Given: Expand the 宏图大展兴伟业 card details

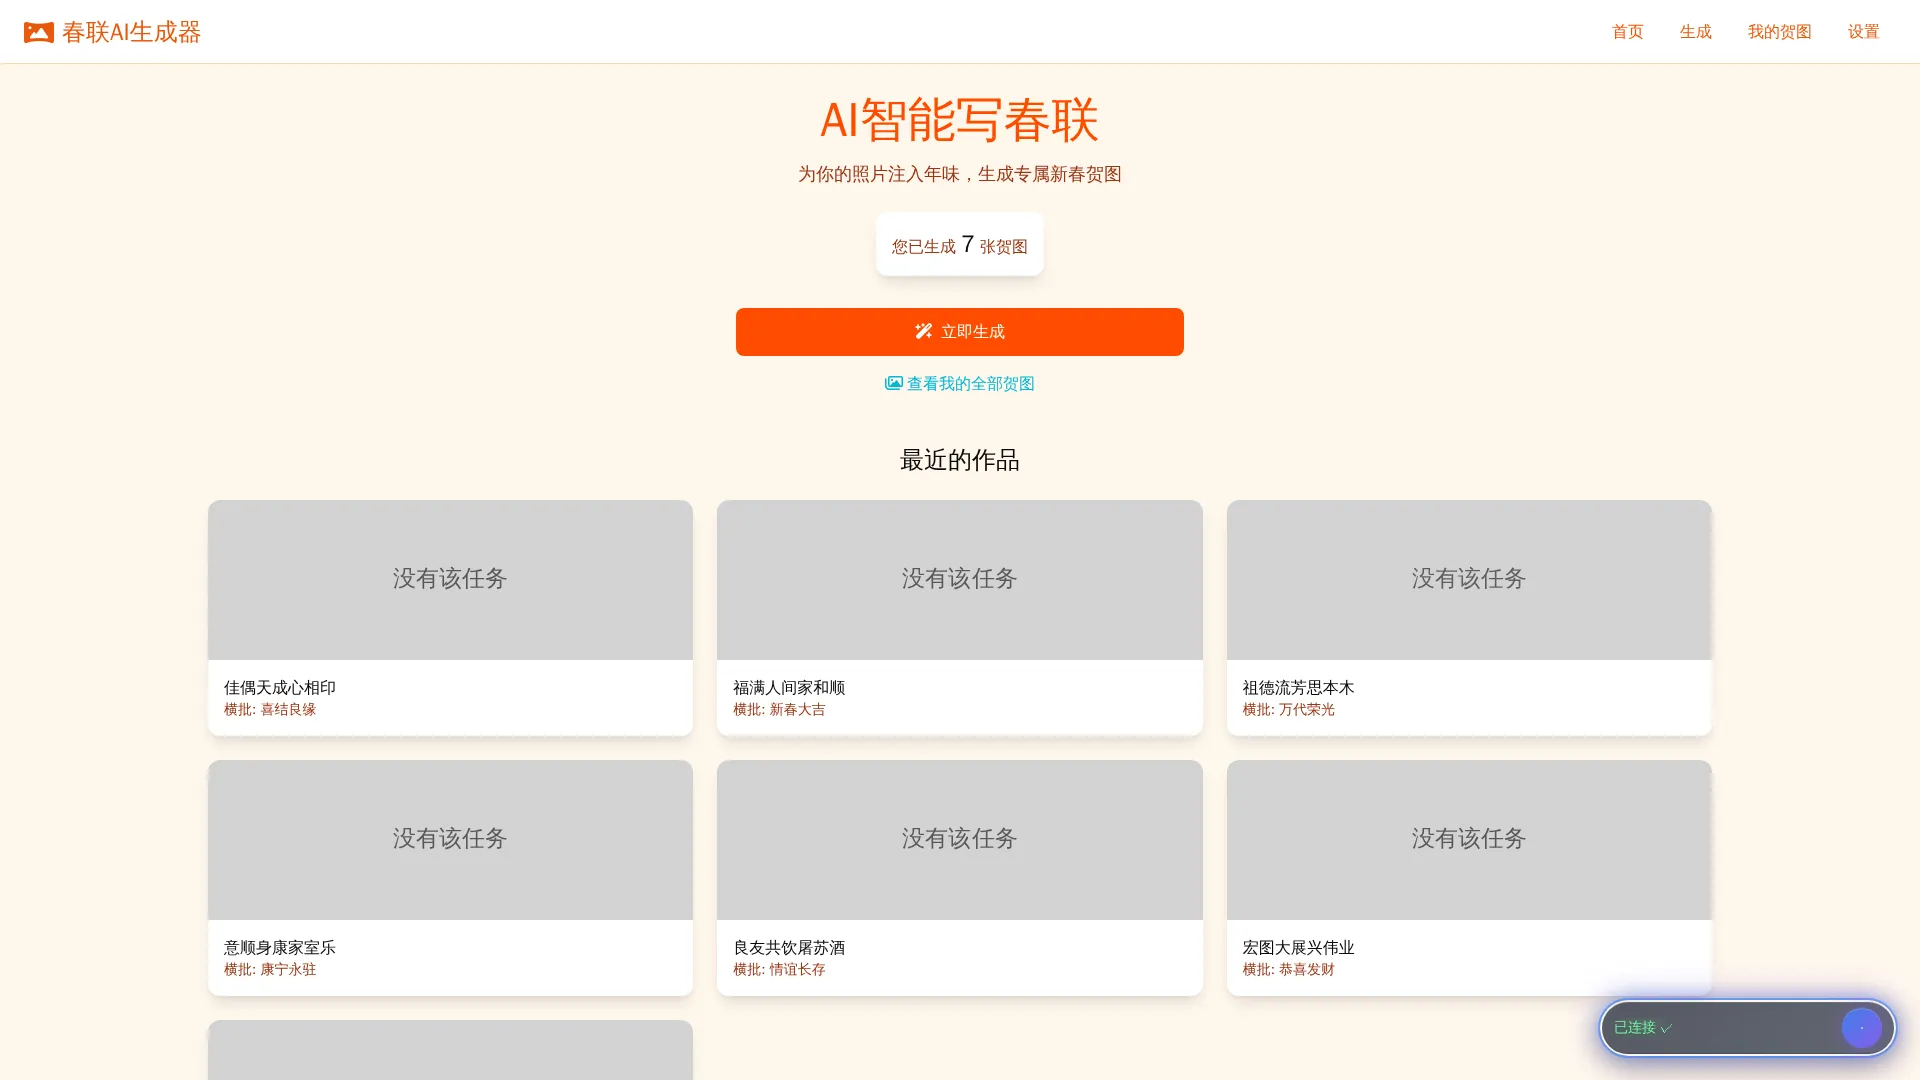Looking at the screenshot, I should (1468, 877).
